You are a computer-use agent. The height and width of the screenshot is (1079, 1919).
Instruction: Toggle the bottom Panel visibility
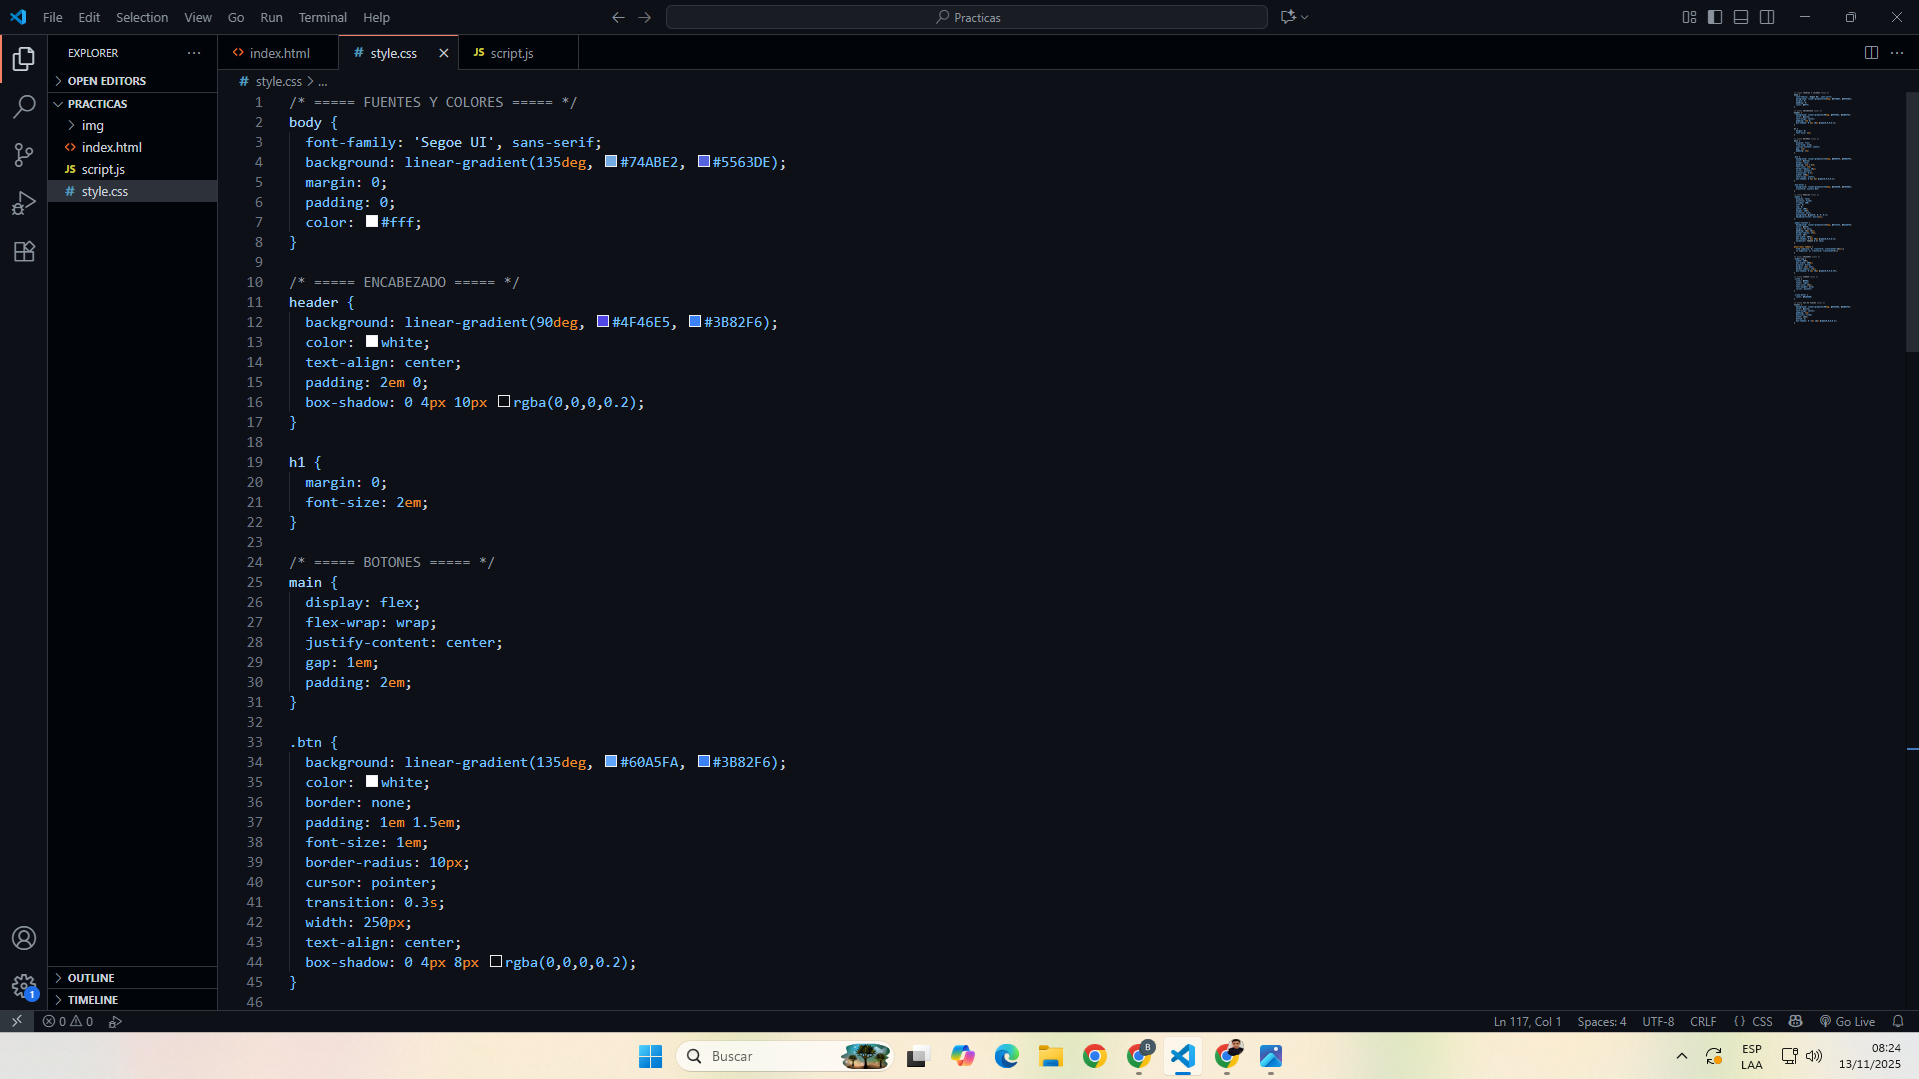point(1741,17)
